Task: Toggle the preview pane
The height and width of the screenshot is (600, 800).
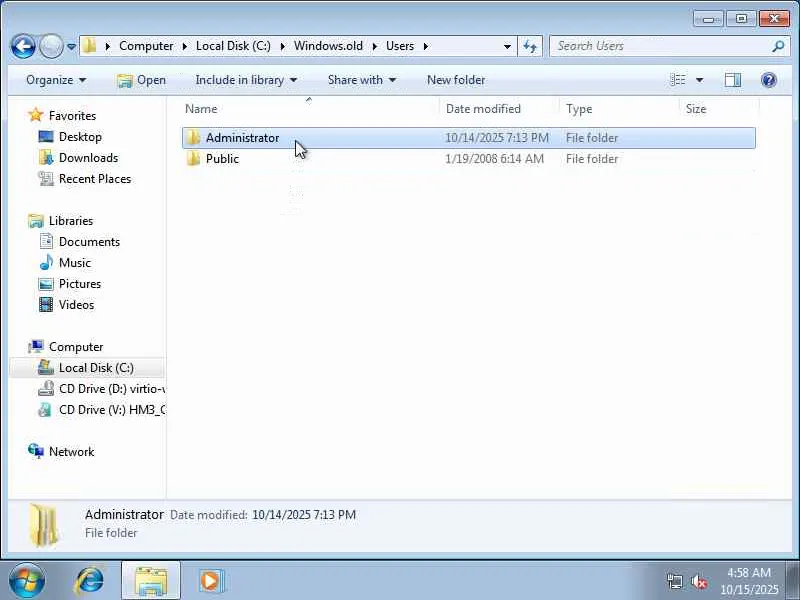Action: [733, 80]
